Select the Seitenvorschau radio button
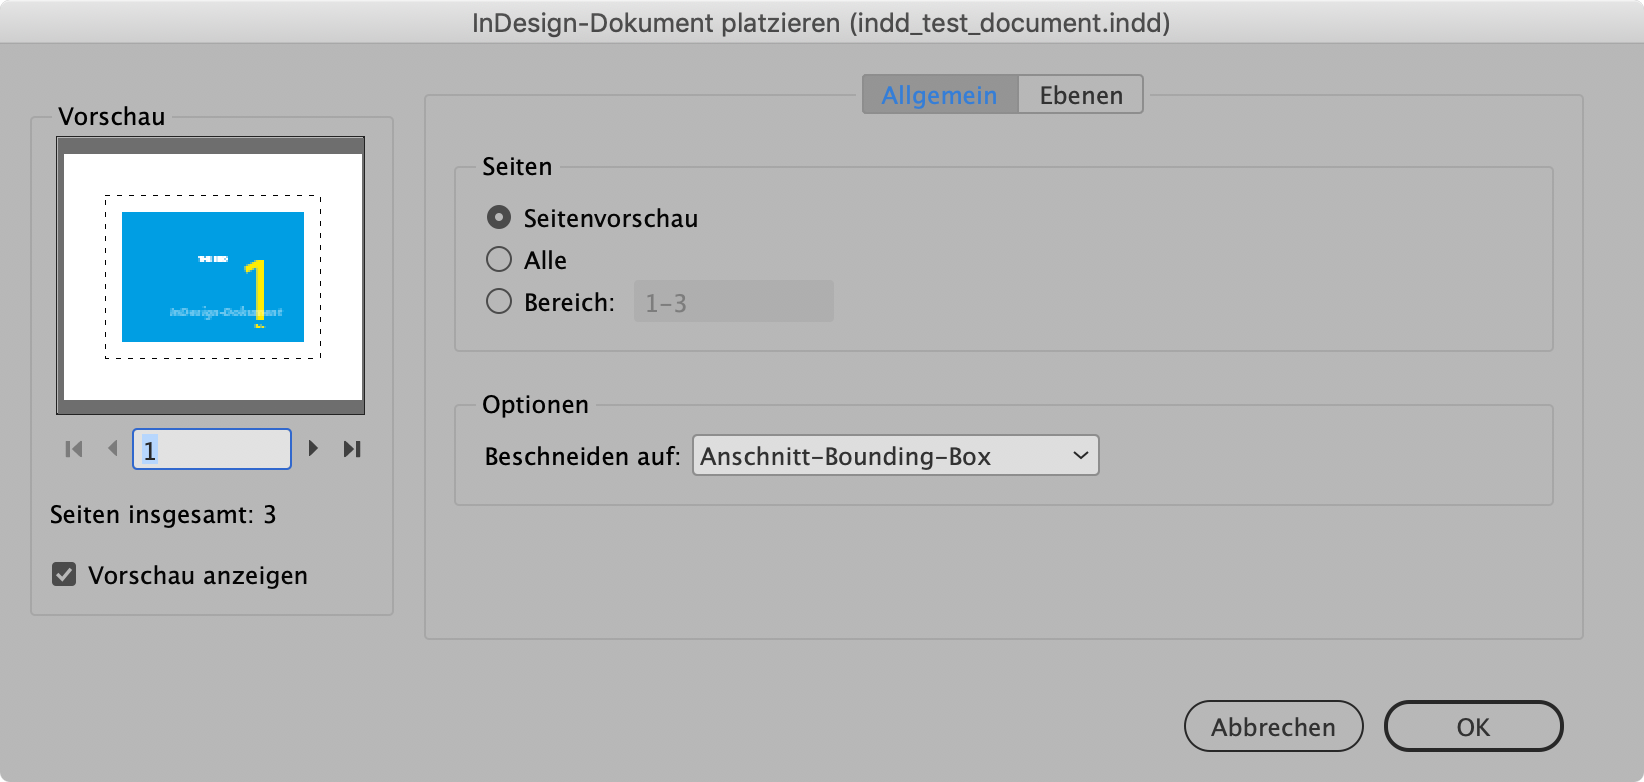The width and height of the screenshot is (1644, 782). (498, 217)
